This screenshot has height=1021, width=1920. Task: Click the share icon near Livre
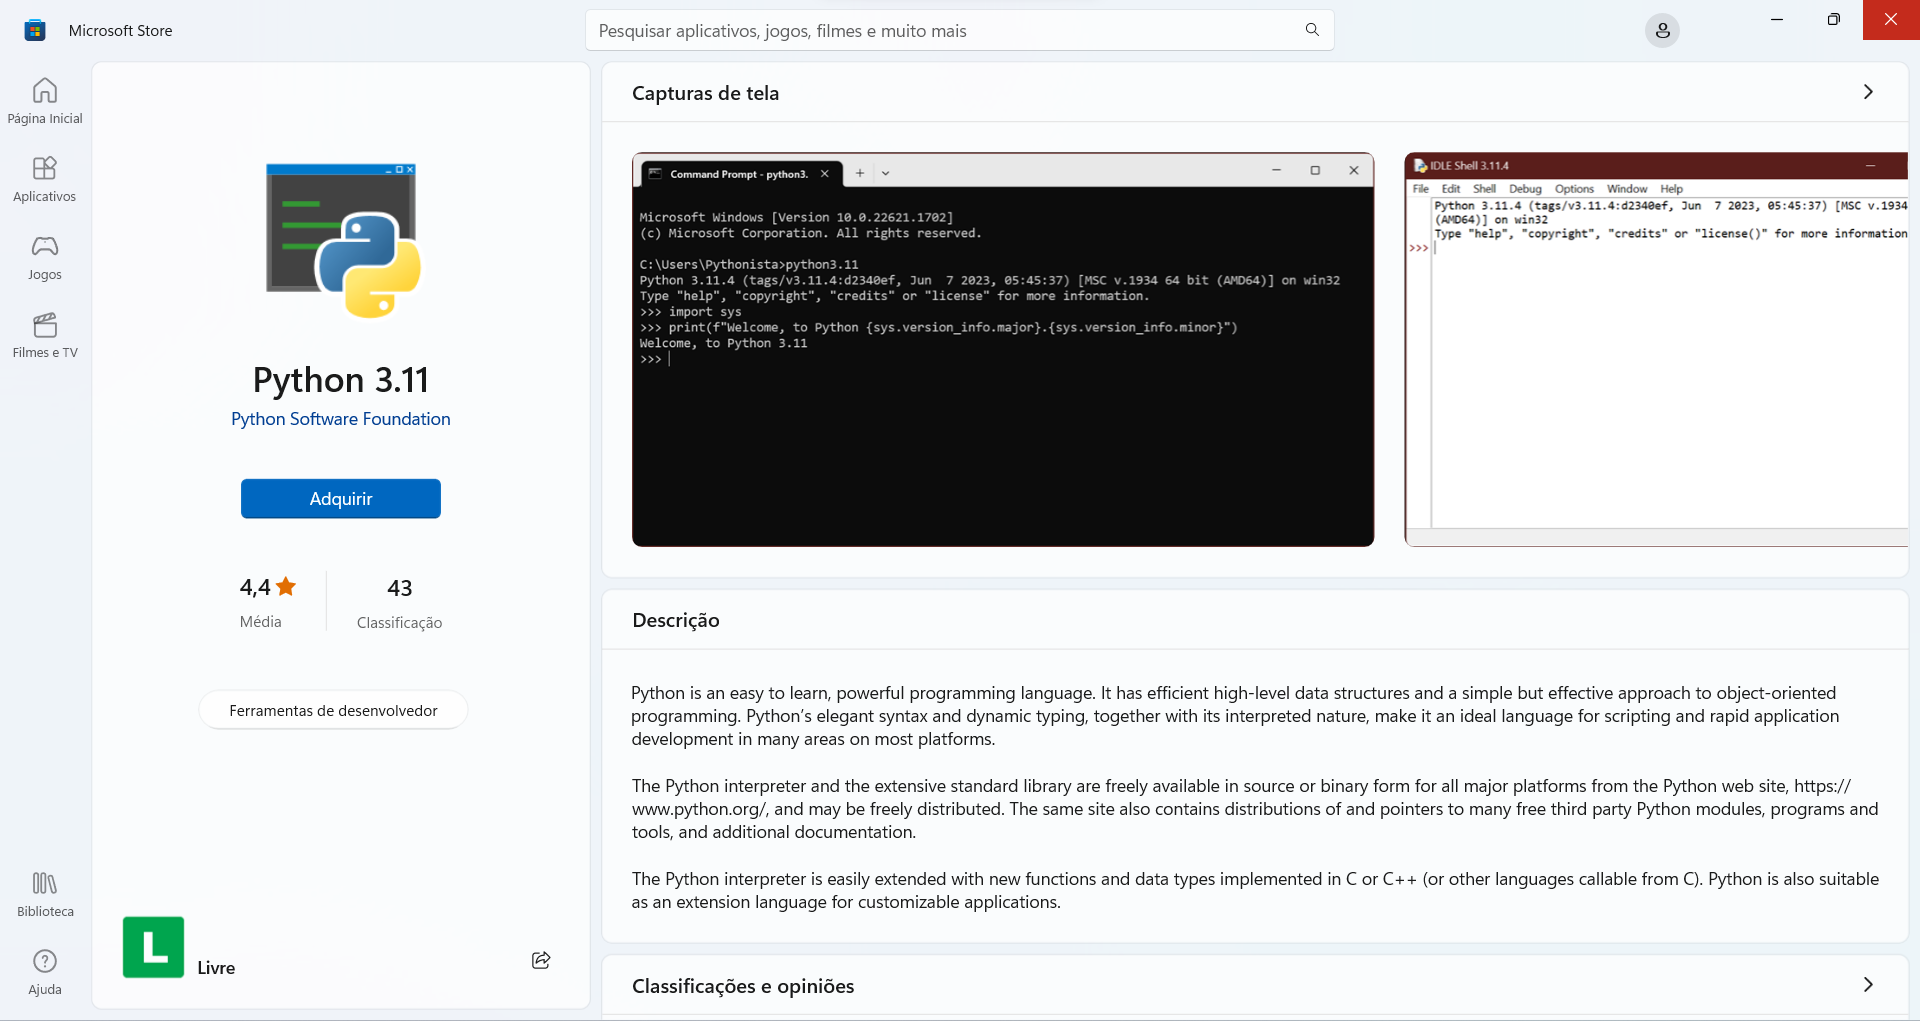(x=541, y=960)
